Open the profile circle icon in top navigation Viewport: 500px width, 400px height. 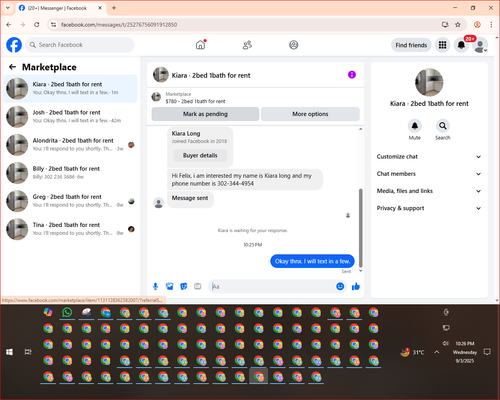coord(294,45)
